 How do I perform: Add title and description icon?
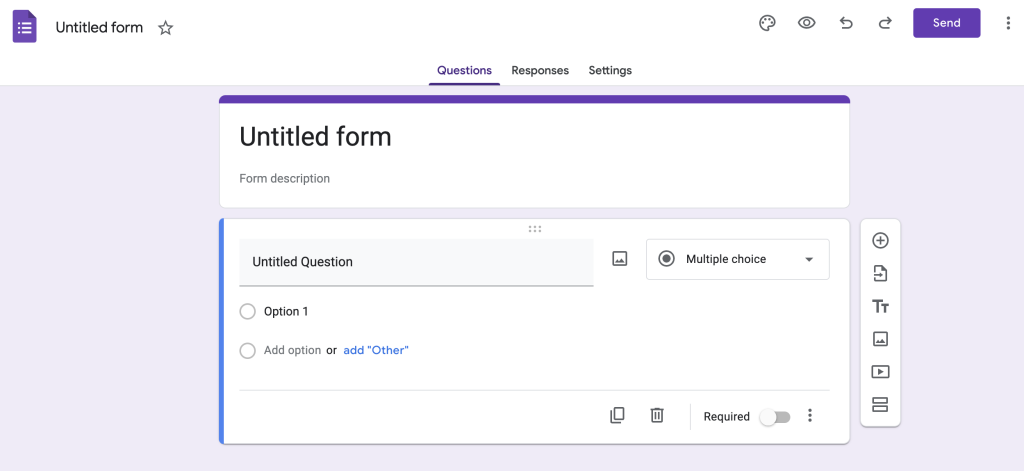tap(880, 306)
